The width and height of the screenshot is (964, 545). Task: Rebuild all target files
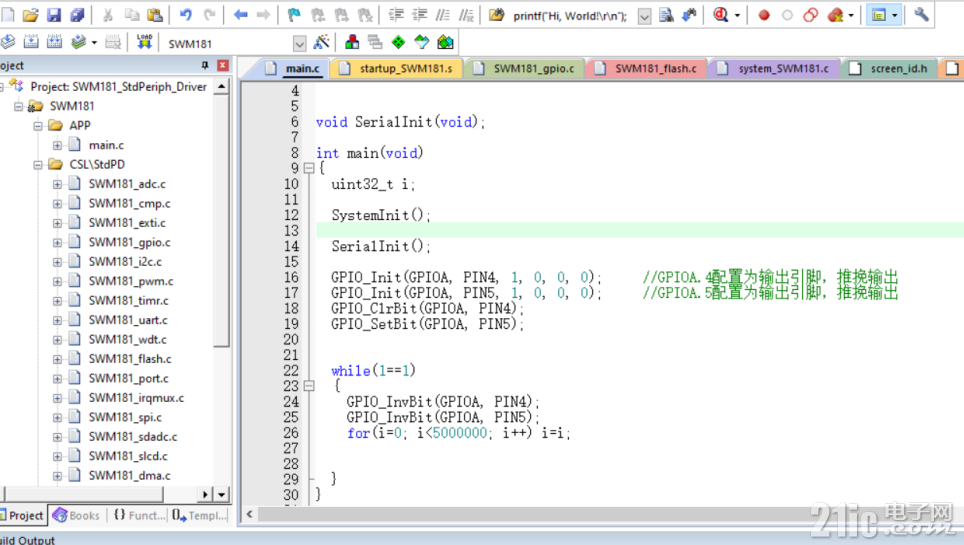click(x=54, y=42)
